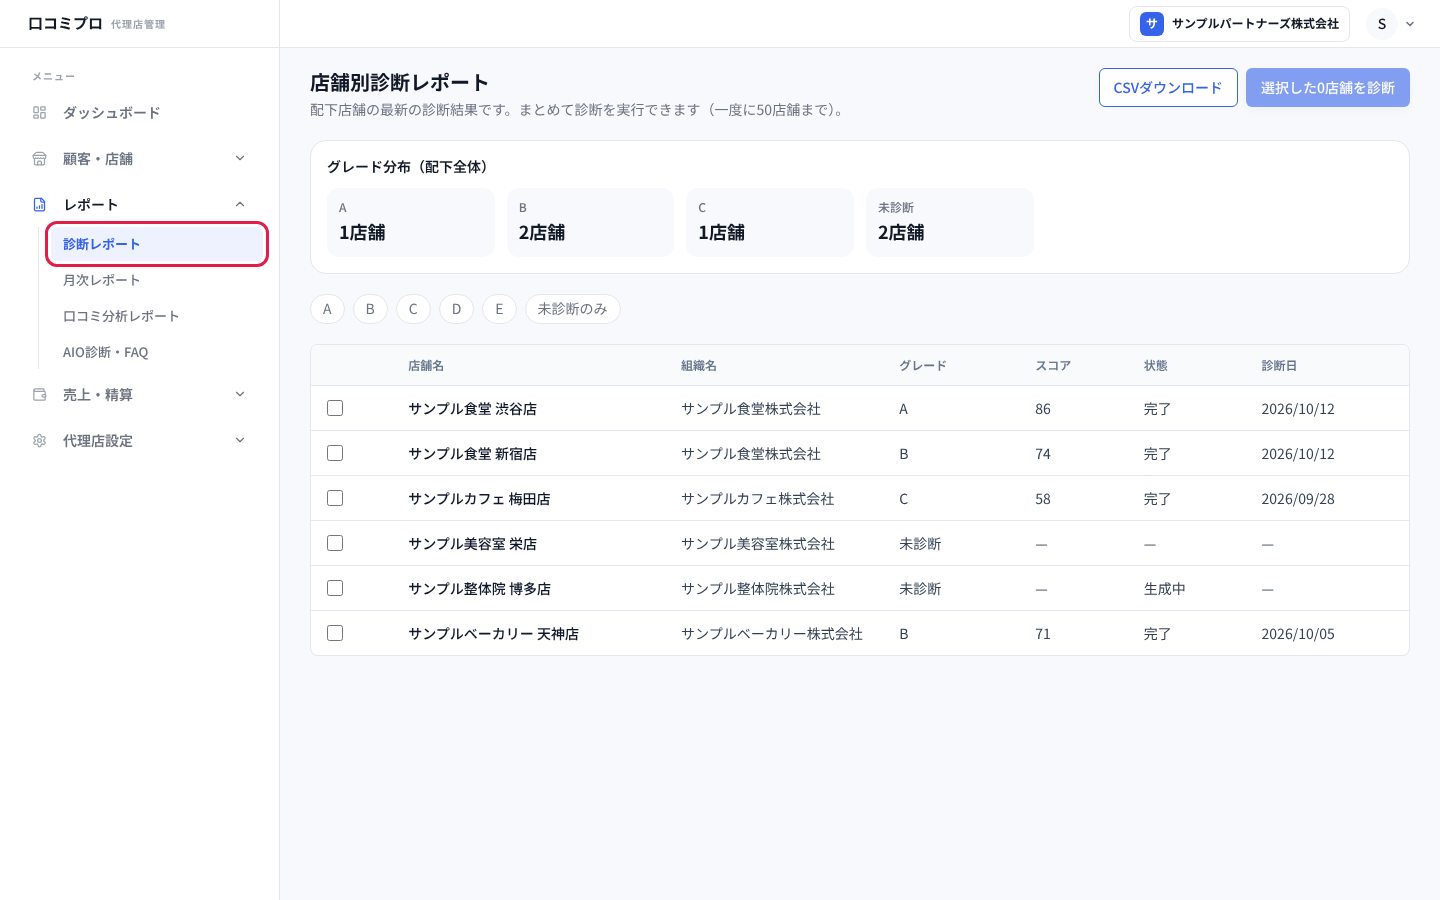The width and height of the screenshot is (1440, 900).
Task: Click the store icon beside 顧客・店舗
Action: coord(40,159)
